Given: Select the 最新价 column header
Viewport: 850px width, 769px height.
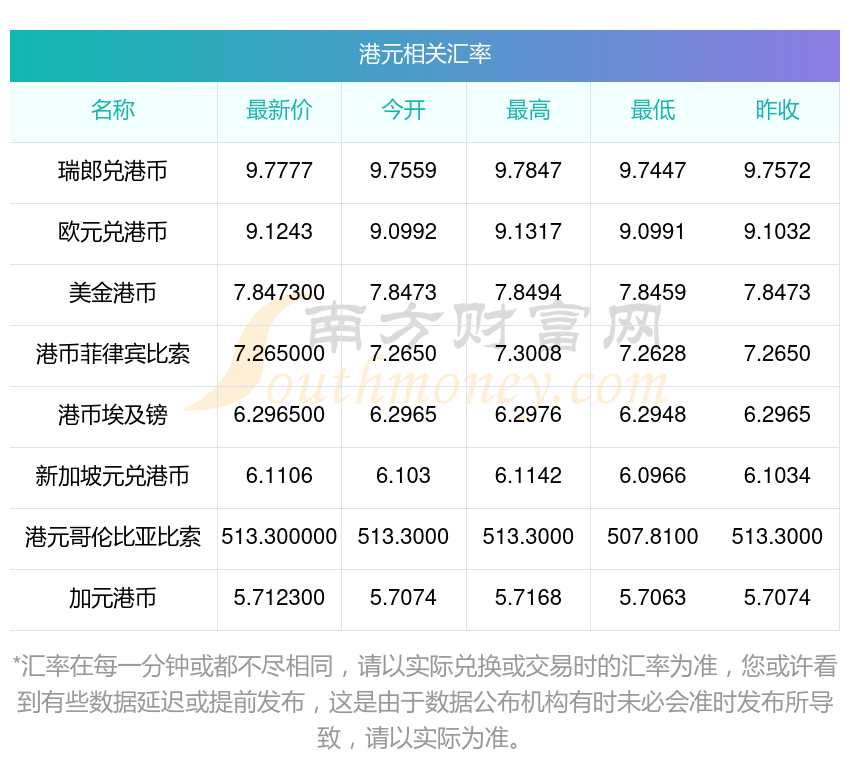Looking at the screenshot, I should [279, 110].
